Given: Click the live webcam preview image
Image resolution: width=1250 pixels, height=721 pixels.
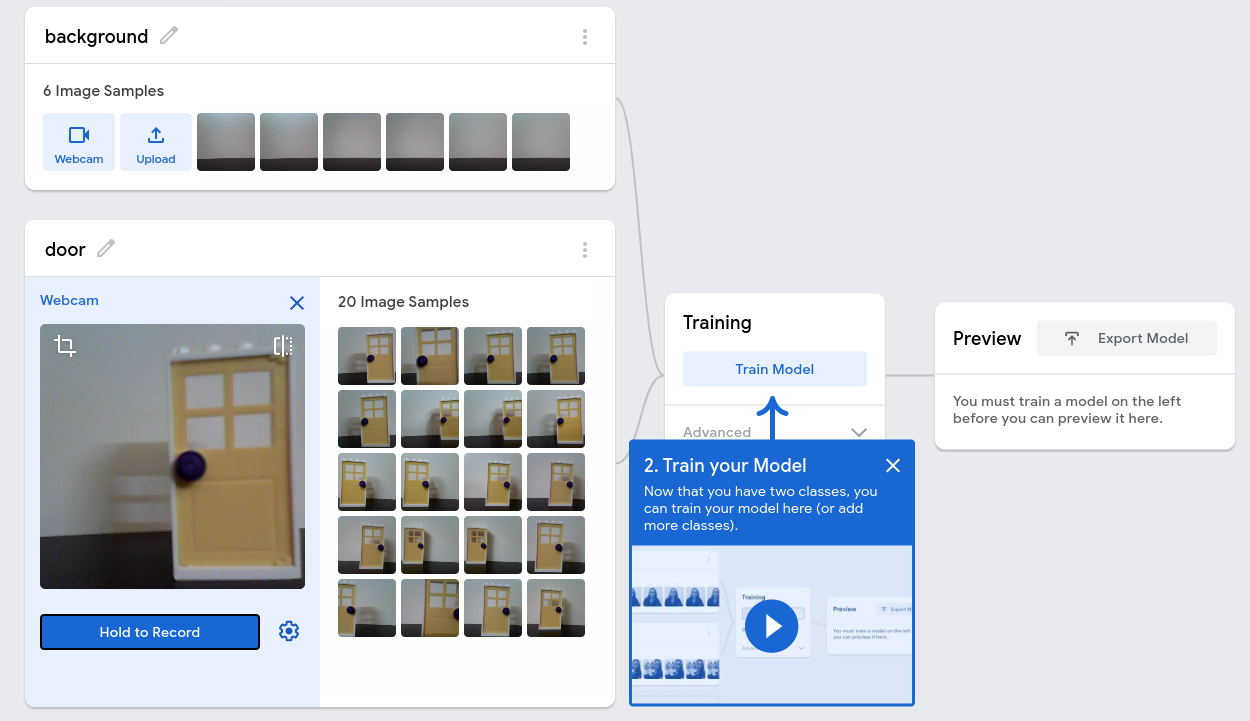Looking at the screenshot, I should [x=172, y=470].
